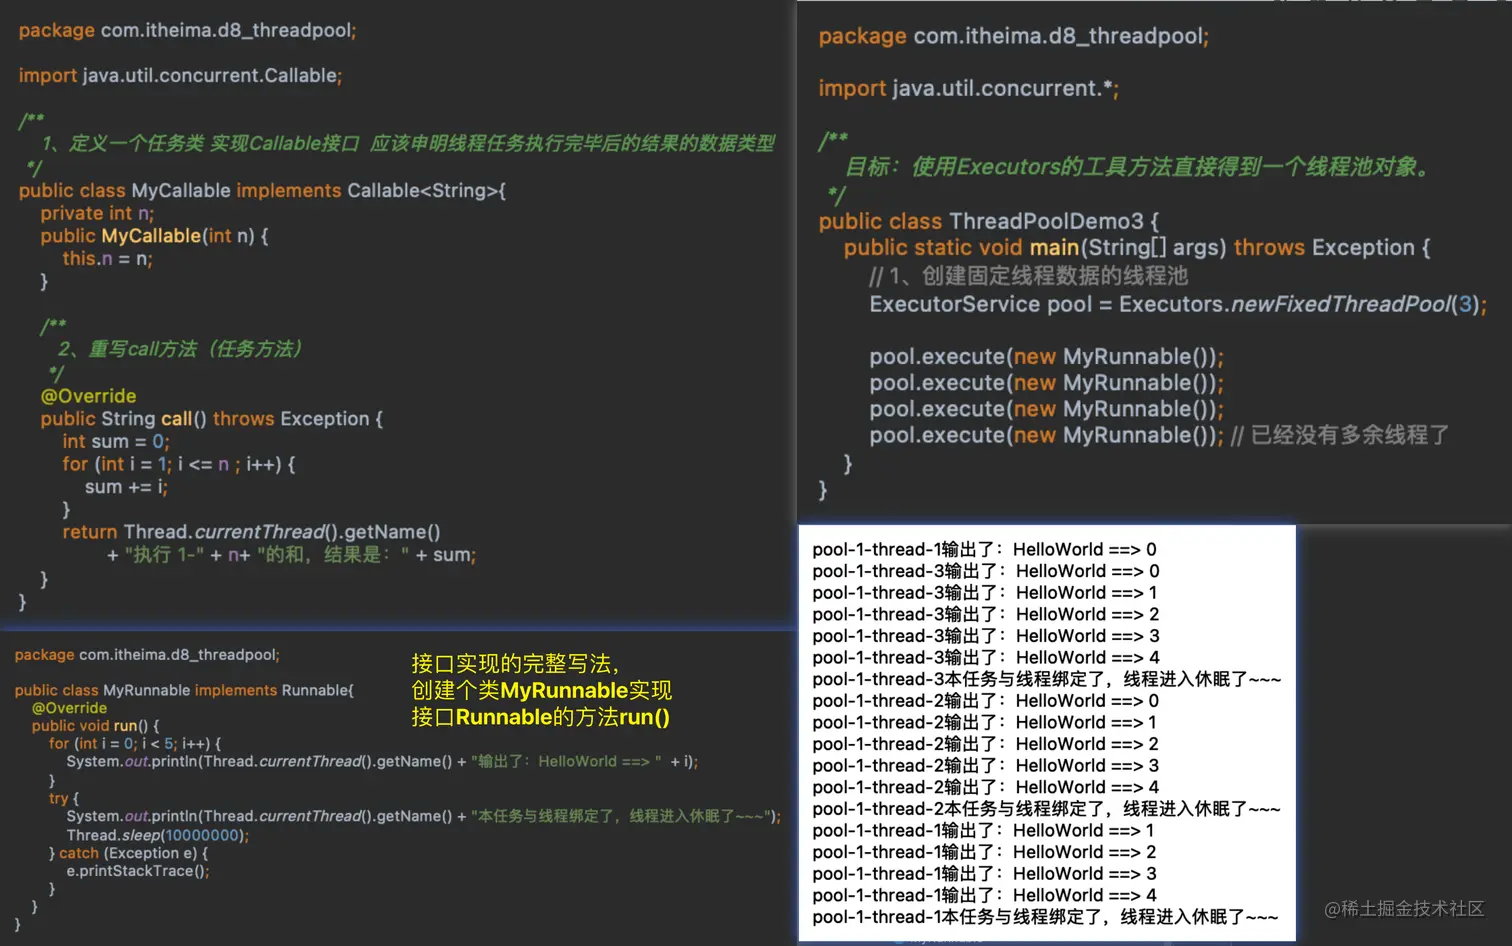Click the comment about defining a Callable task class
Image resolution: width=1512 pixels, height=946 pixels.
pos(408,144)
